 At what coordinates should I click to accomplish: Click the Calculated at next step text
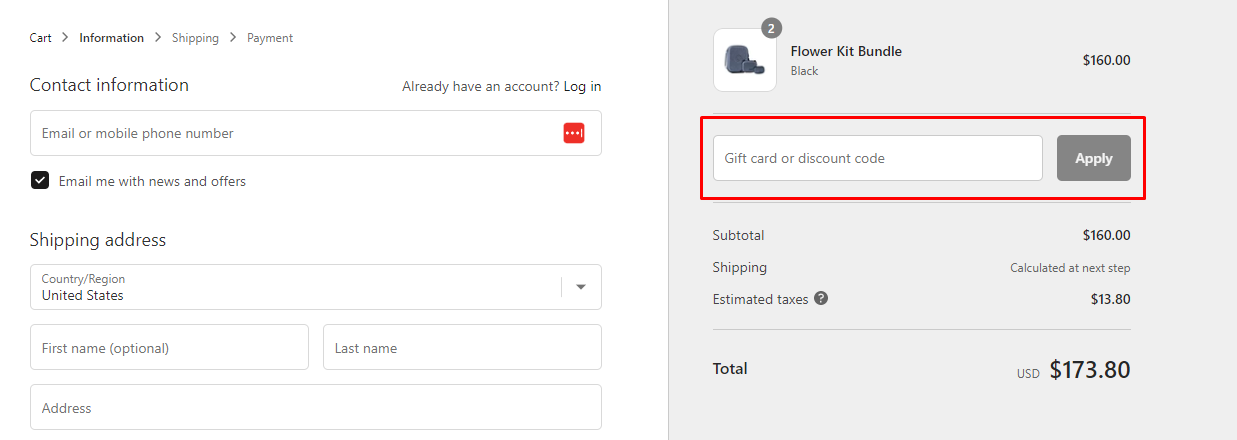click(x=1070, y=268)
